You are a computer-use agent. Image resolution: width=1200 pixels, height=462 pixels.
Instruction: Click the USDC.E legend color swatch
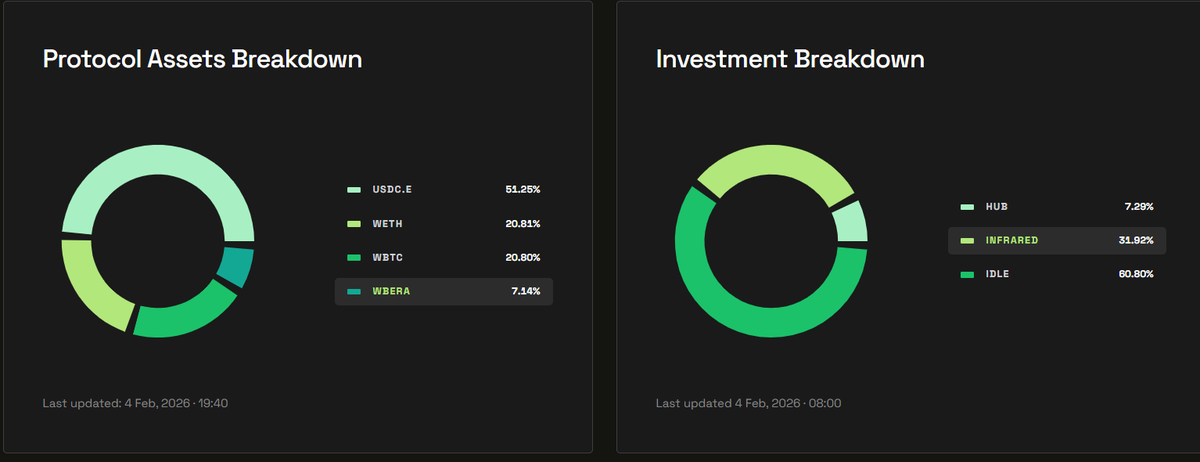click(x=354, y=189)
